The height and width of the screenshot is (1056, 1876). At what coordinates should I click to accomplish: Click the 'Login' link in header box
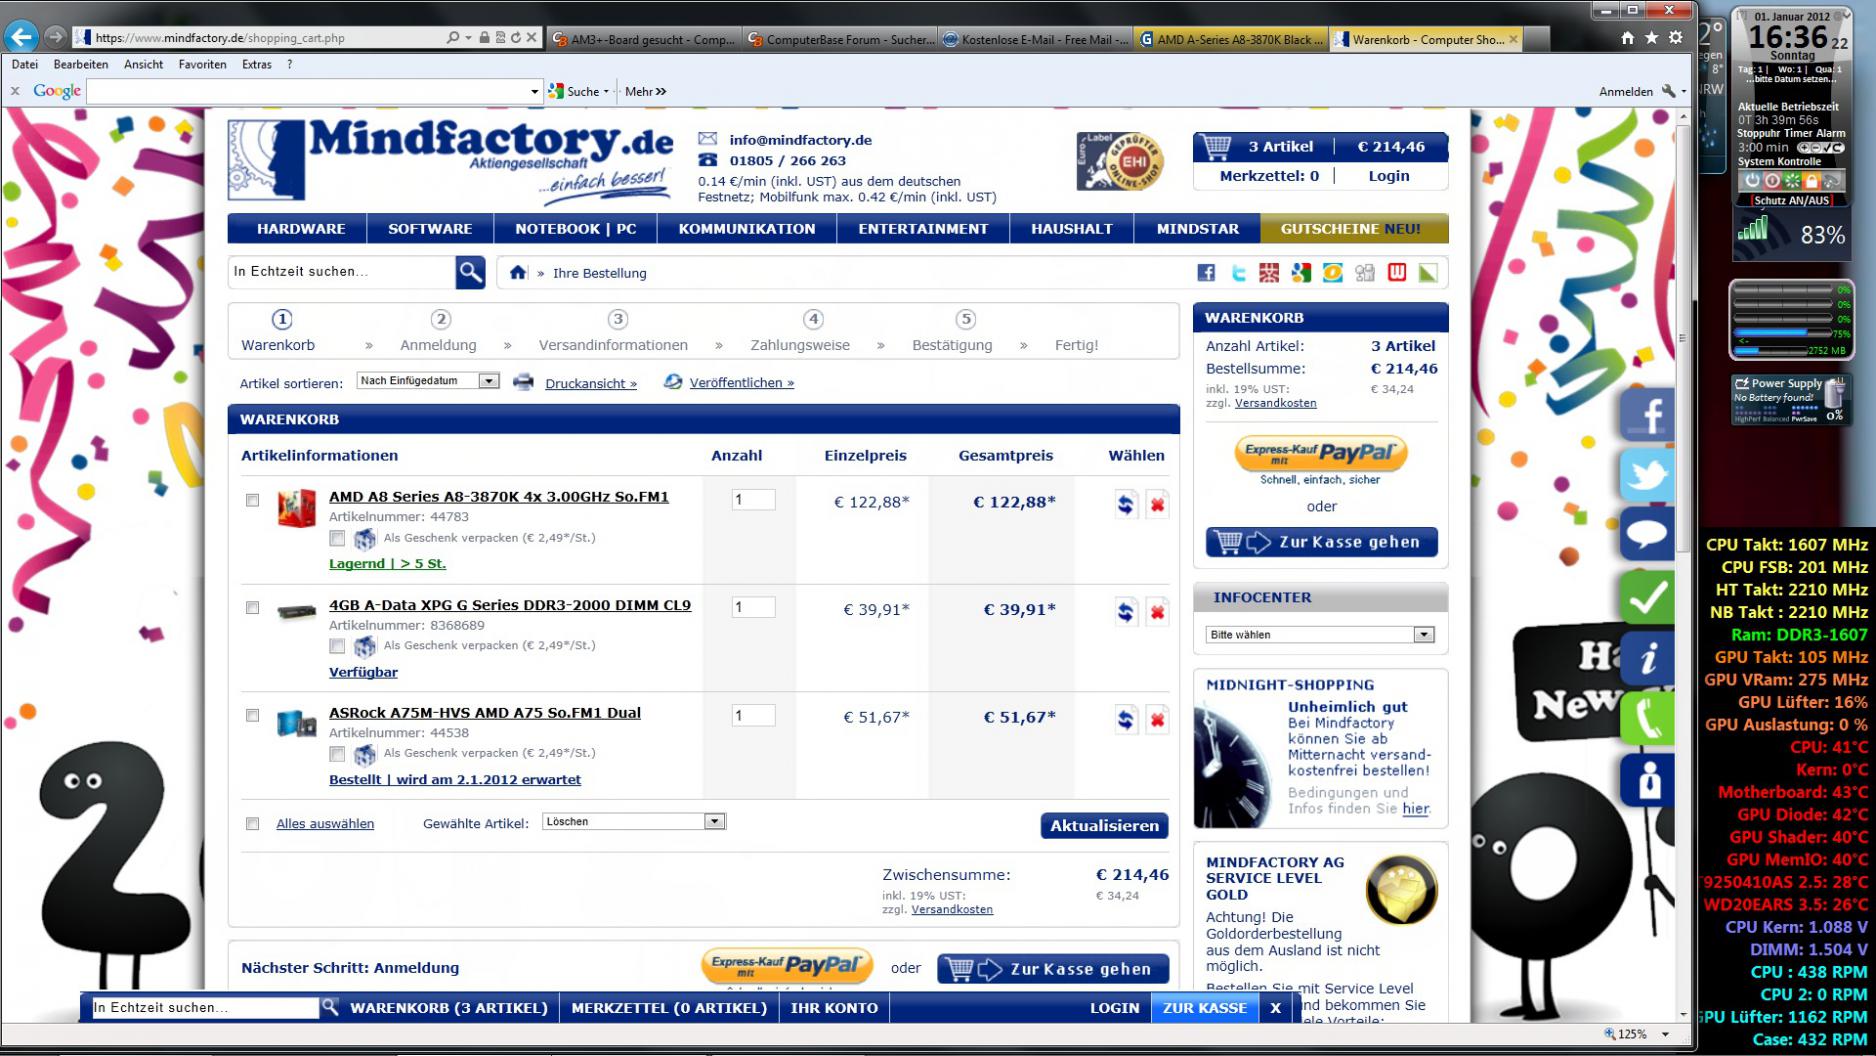tap(1388, 176)
